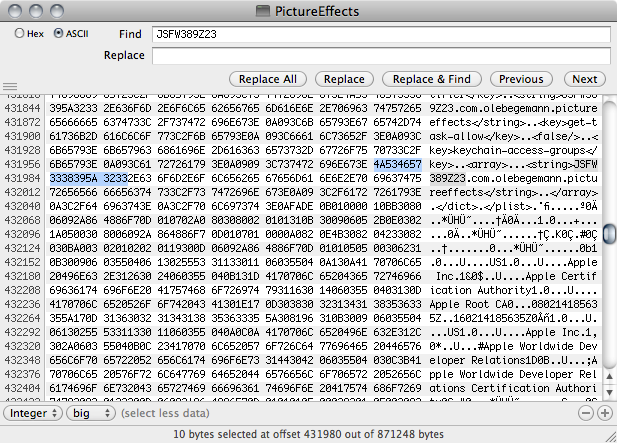Click the scrollbar down arrow
Image resolution: width=617 pixels, height=443 pixels.
click(x=608, y=392)
